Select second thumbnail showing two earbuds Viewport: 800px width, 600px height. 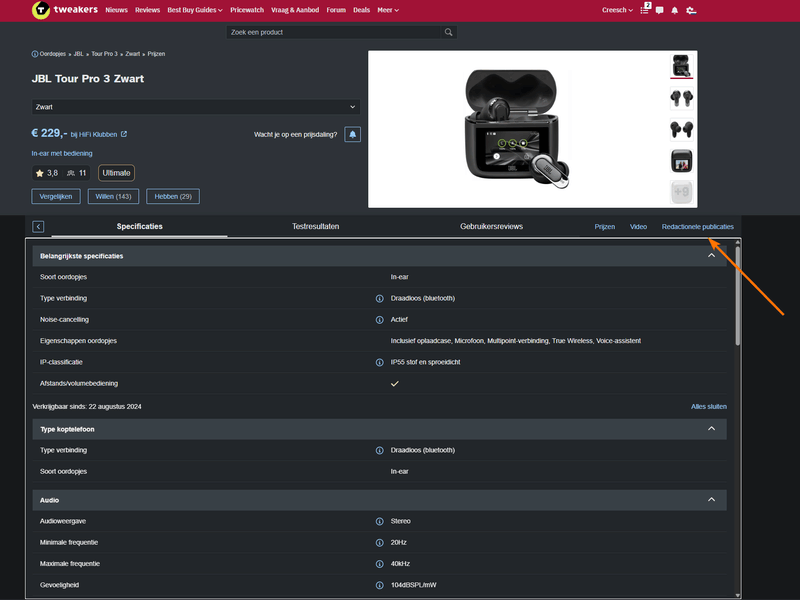(x=682, y=98)
